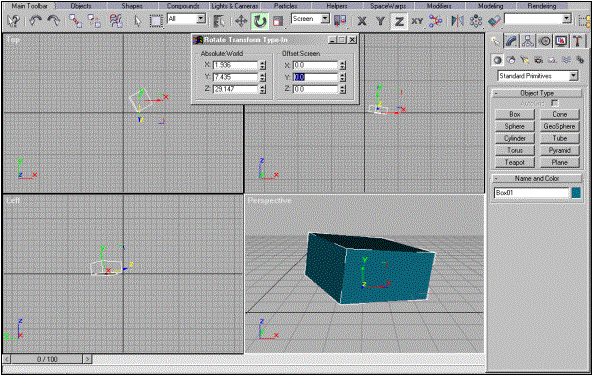592x375 pixels.
Task: Select the Cameras category icon
Action: [538, 60]
